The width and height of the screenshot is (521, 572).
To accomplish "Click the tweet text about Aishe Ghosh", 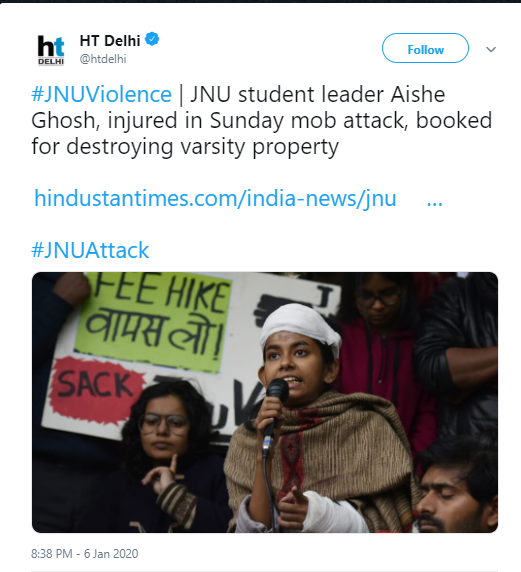I will [262, 121].
